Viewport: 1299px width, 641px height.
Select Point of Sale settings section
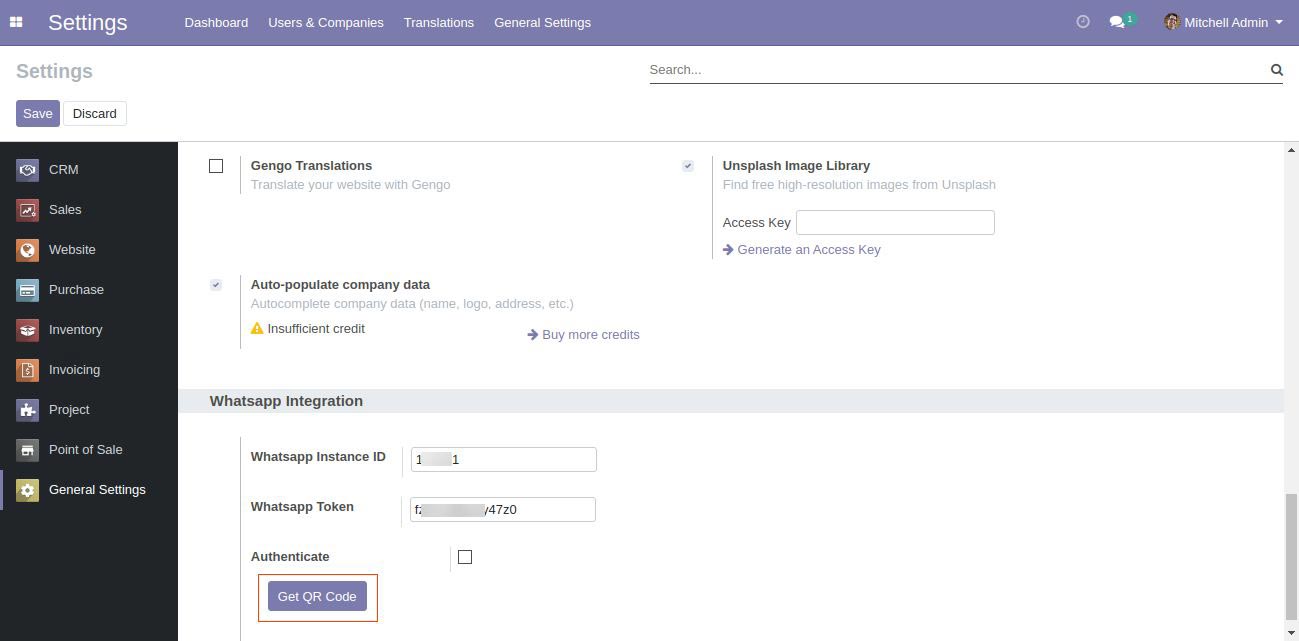(x=89, y=450)
